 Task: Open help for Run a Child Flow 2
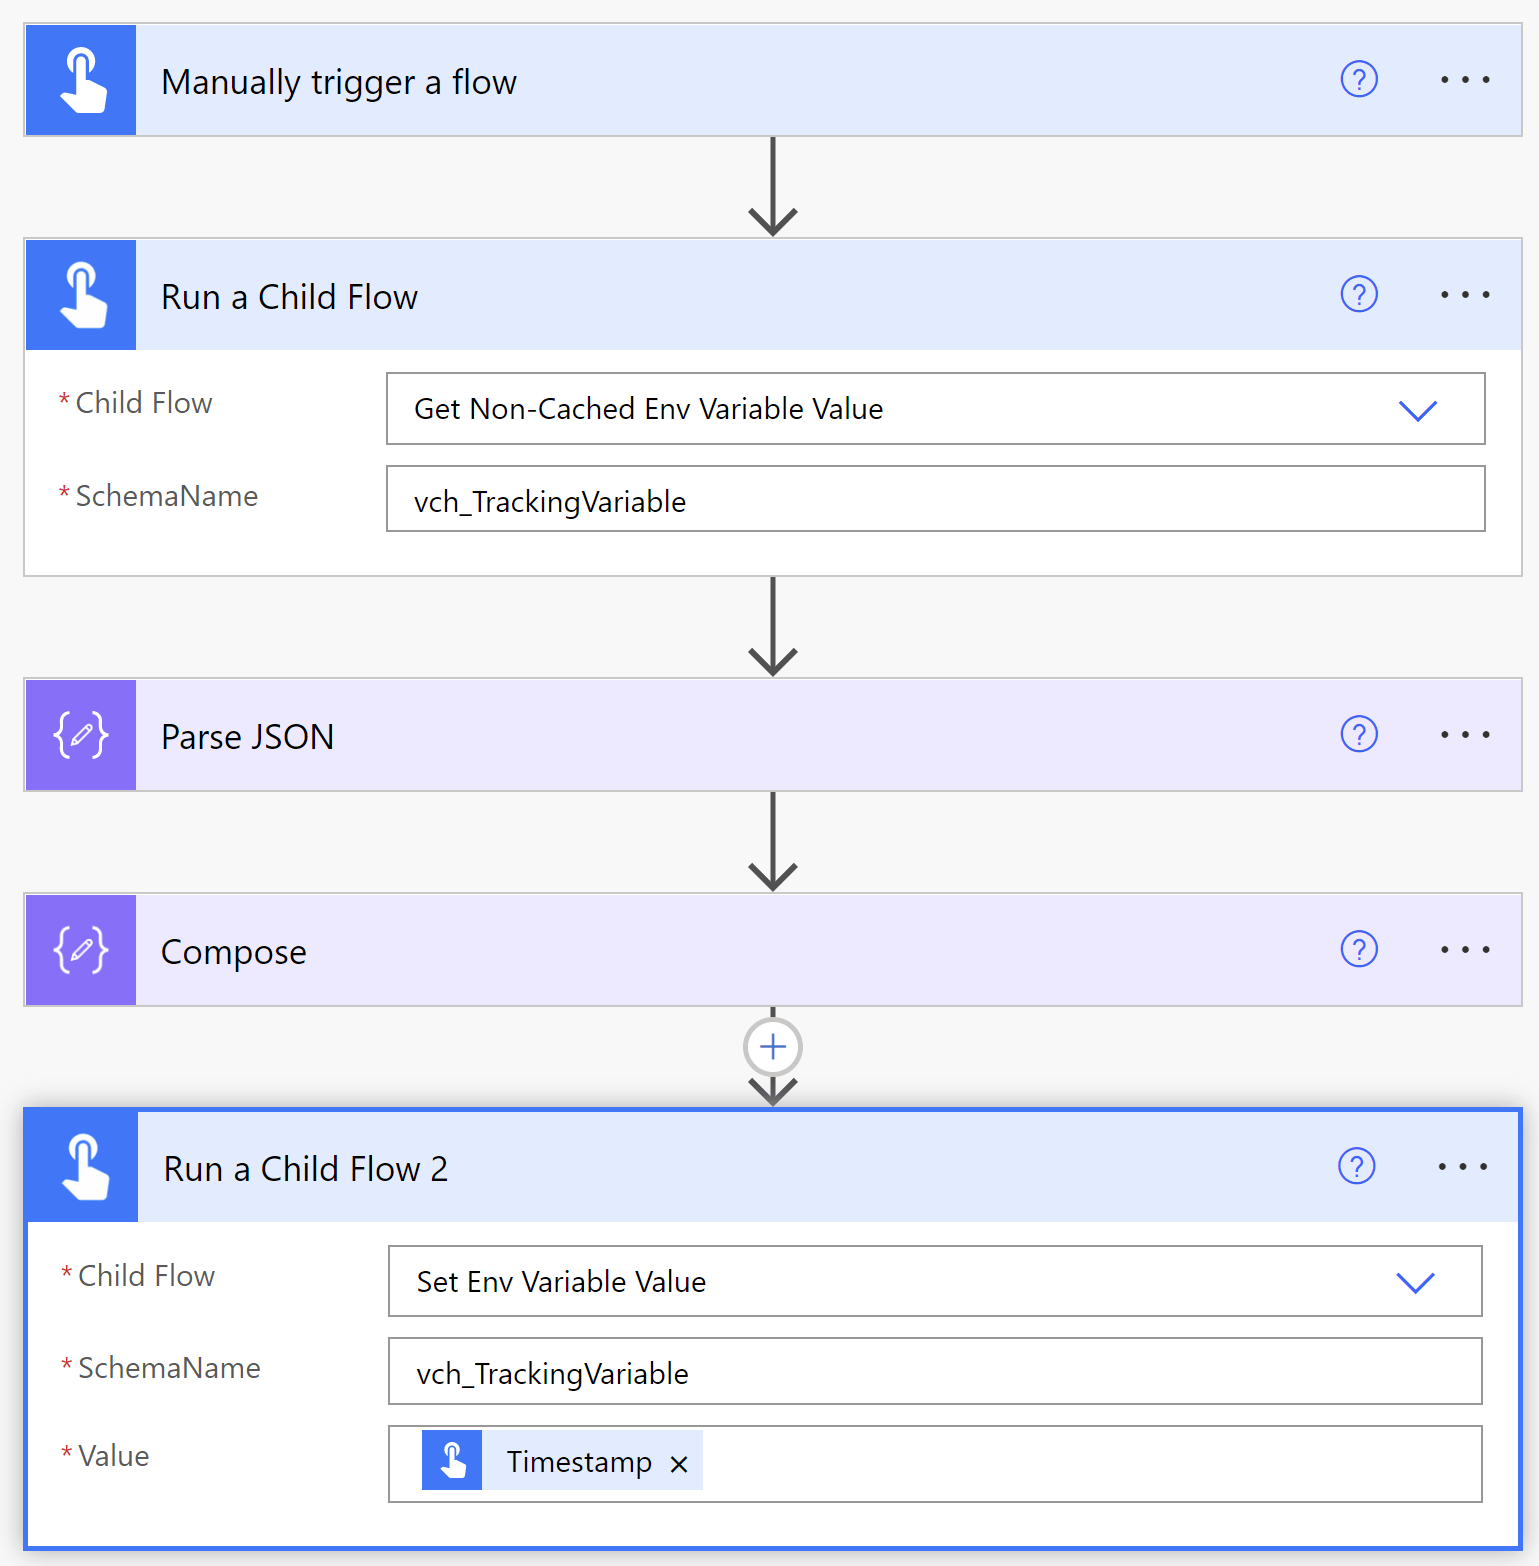pyautogui.click(x=1356, y=1166)
